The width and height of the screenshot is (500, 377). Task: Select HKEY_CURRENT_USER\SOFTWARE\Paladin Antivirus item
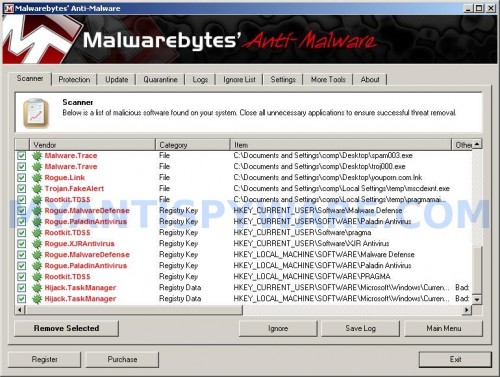(322, 222)
